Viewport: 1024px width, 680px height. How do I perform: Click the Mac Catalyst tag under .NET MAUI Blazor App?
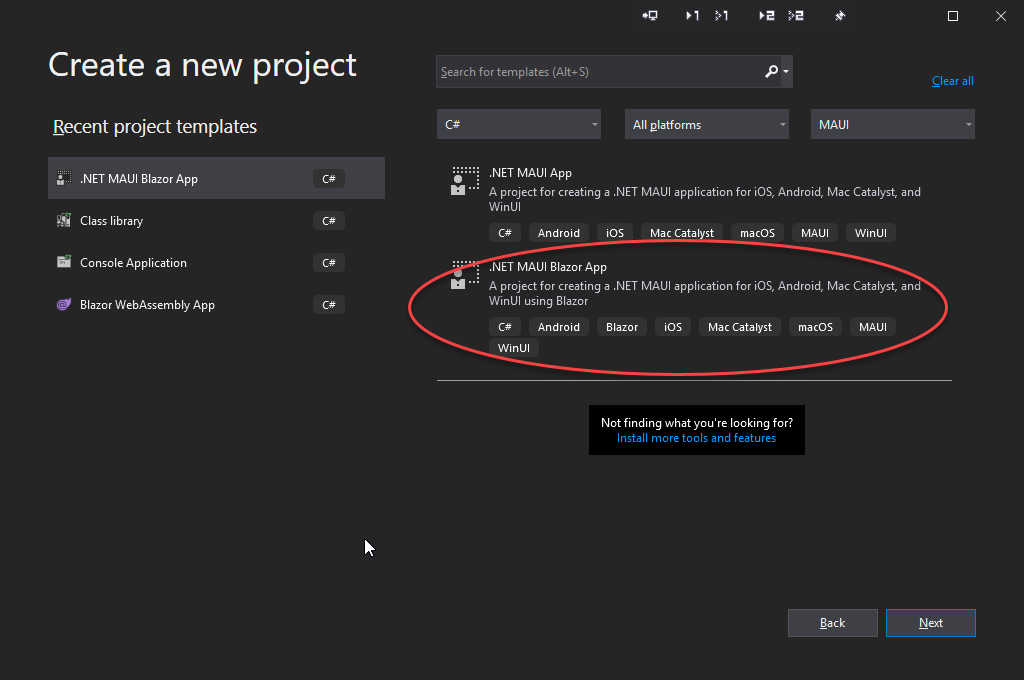pyautogui.click(x=739, y=327)
